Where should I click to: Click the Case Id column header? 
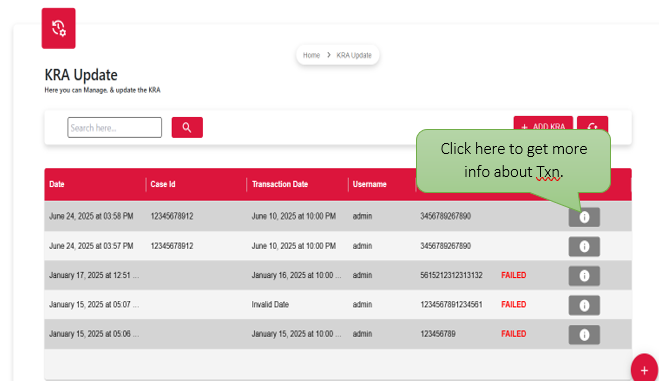(x=163, y=184)
